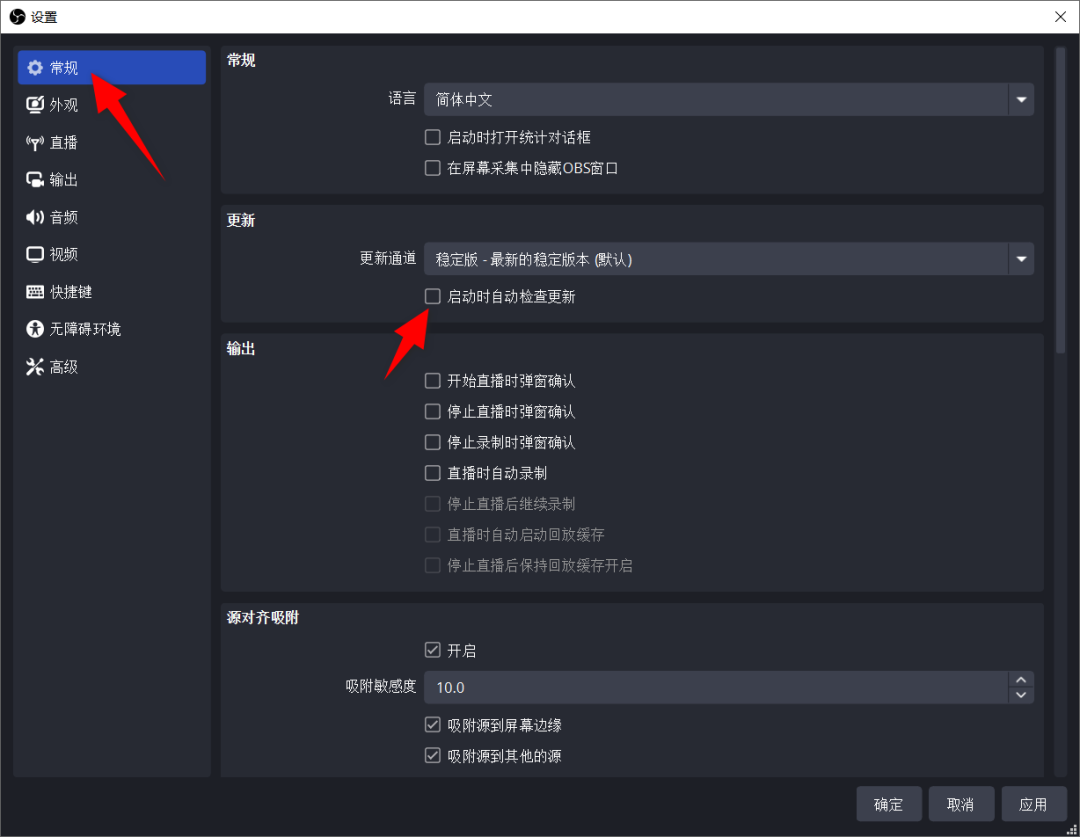
Task: Open the 直播 stream antenna icon
Action: tap(34, 143)
